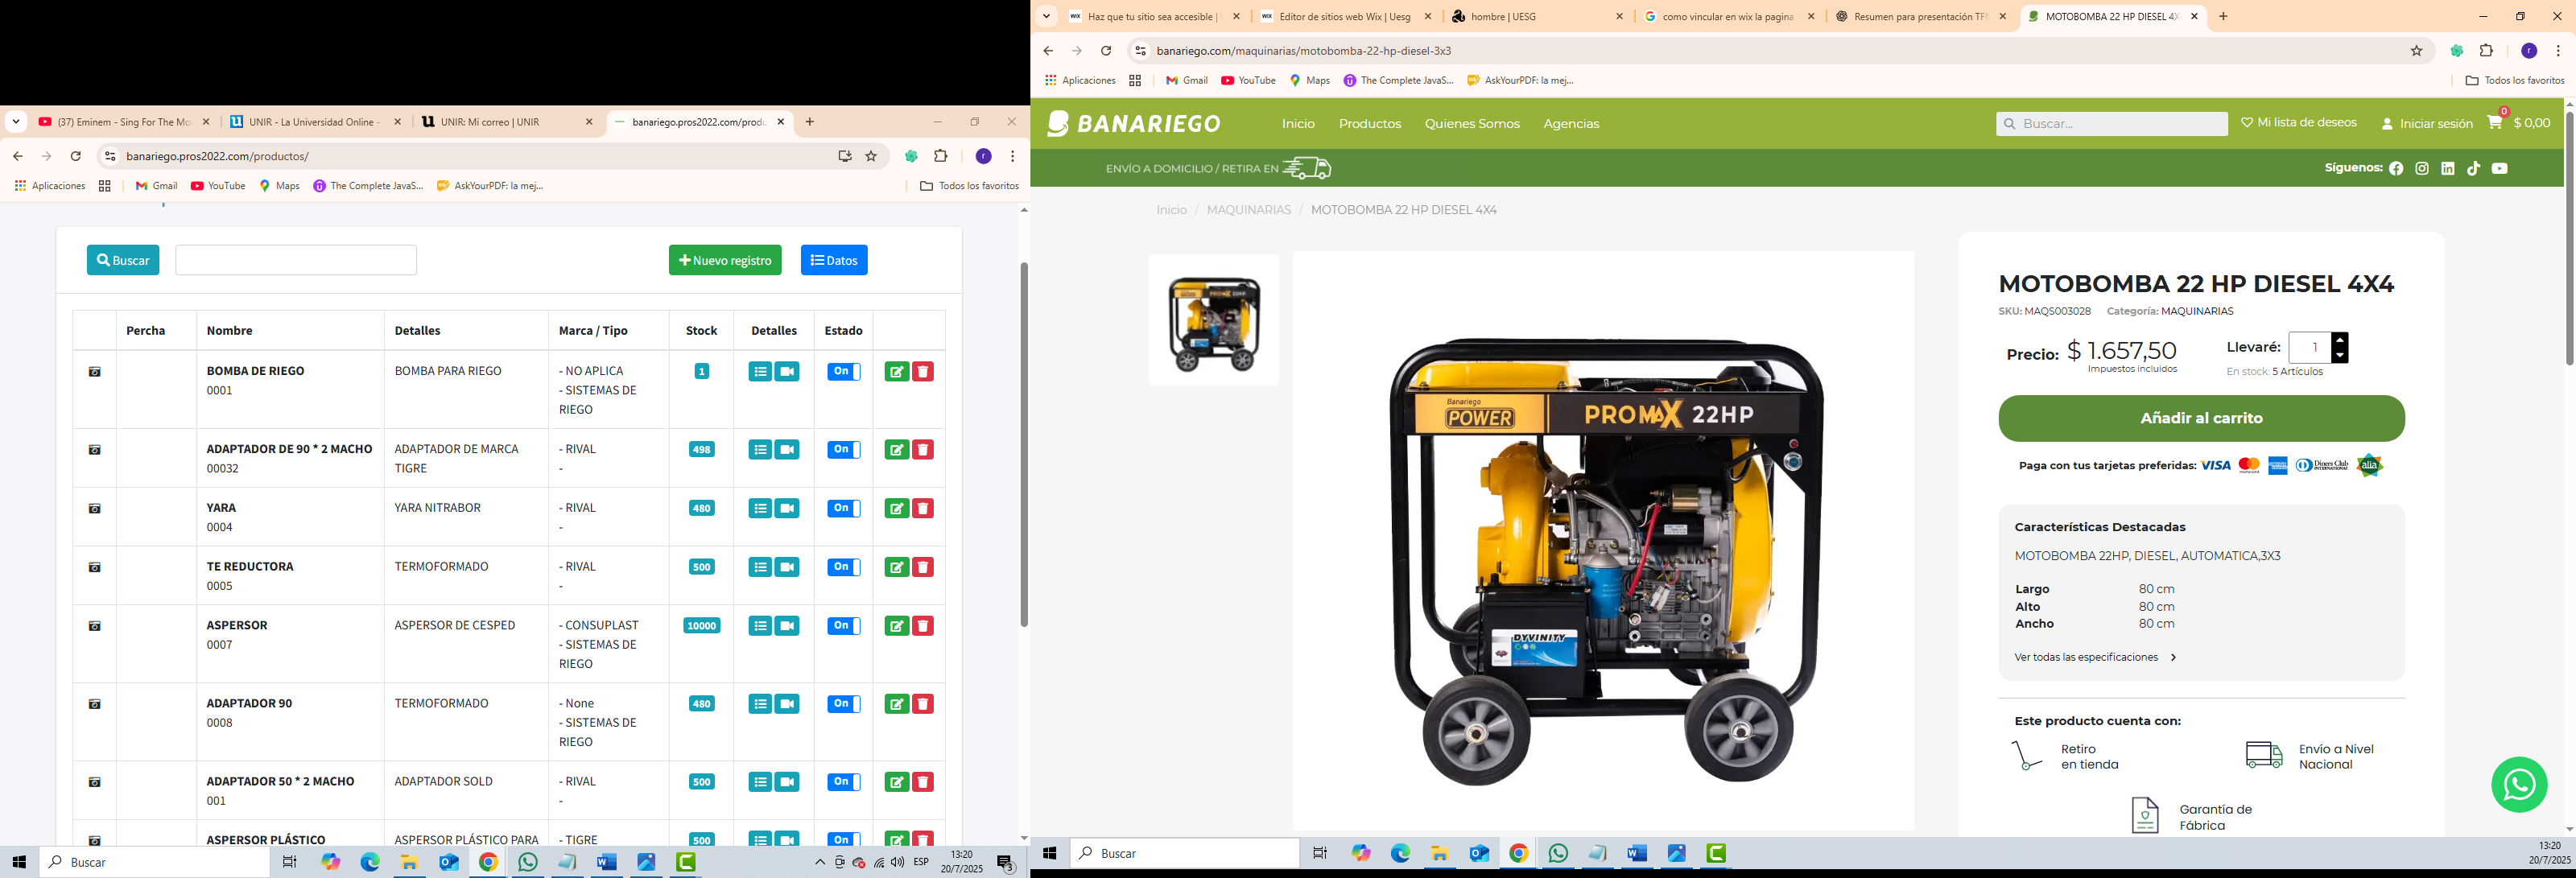Select the motobomba product thumbnail image
The width and height of the screenshot is (2576, 878).
[x=1213, y=321]
